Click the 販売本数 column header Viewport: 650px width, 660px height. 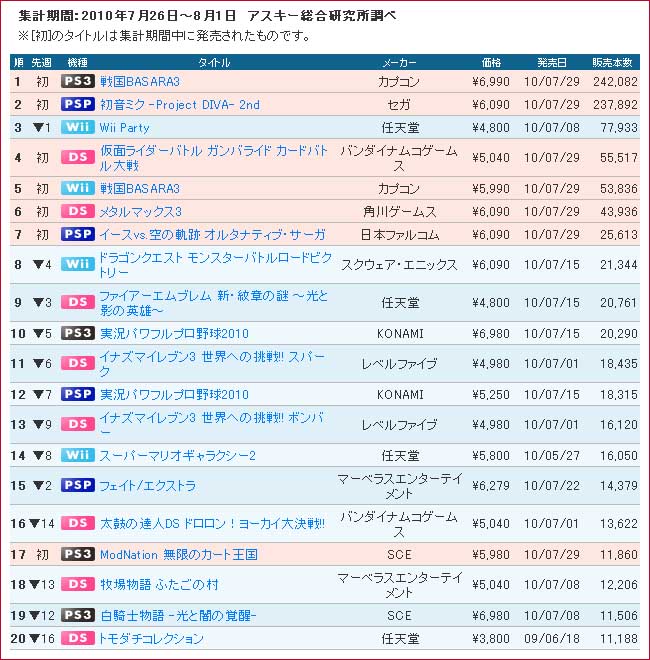tap(612, 63)
